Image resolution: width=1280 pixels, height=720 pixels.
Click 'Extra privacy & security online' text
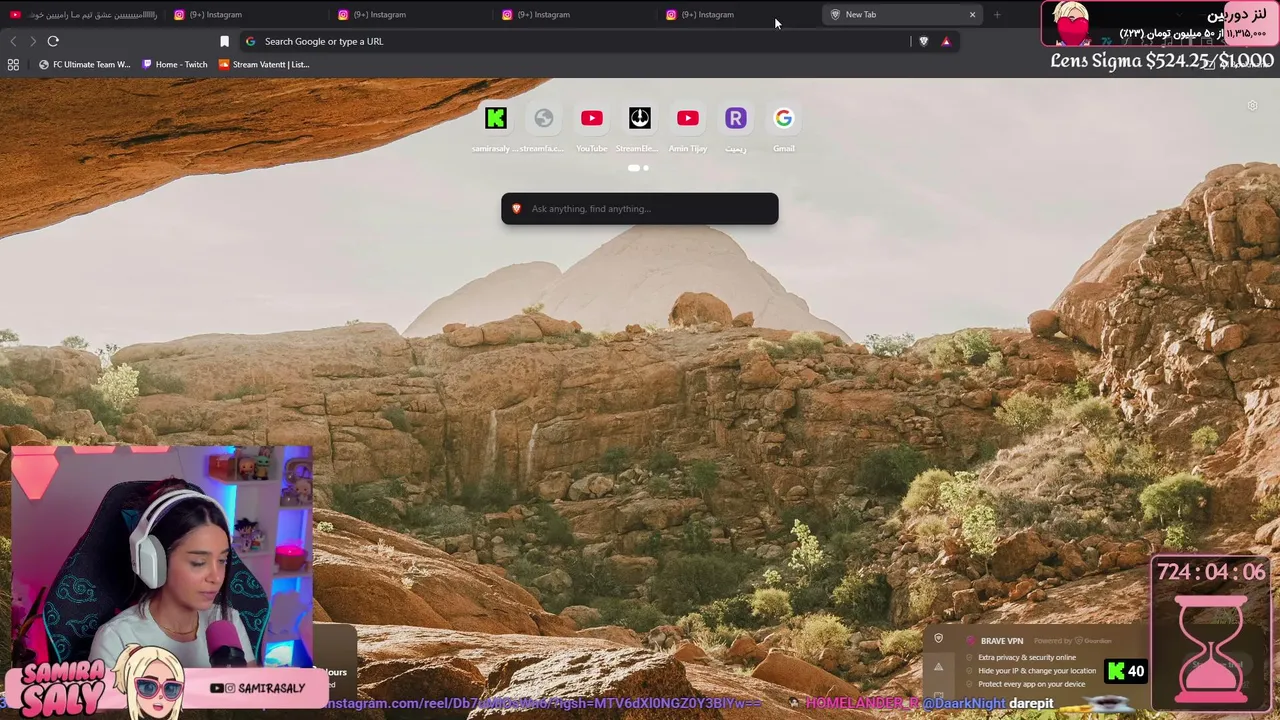tap(1027, 658)
